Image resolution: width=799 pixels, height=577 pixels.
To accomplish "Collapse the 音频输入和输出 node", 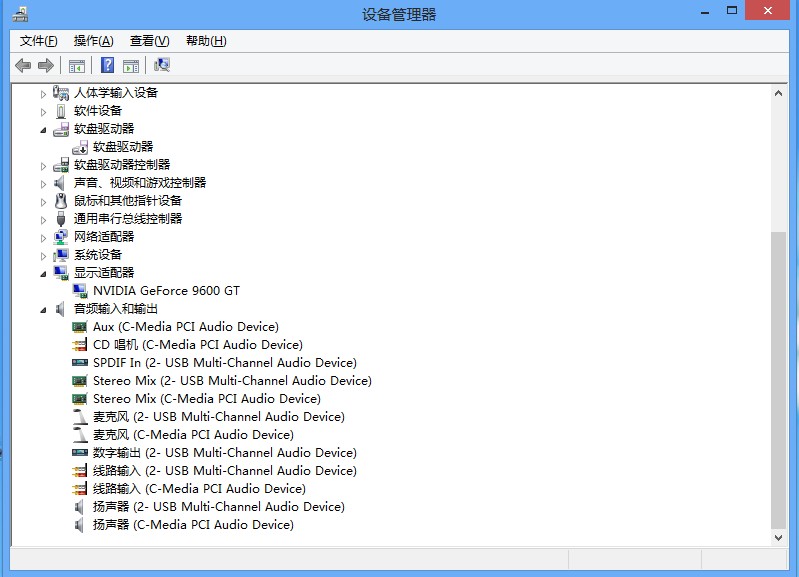I will (43, 310).
